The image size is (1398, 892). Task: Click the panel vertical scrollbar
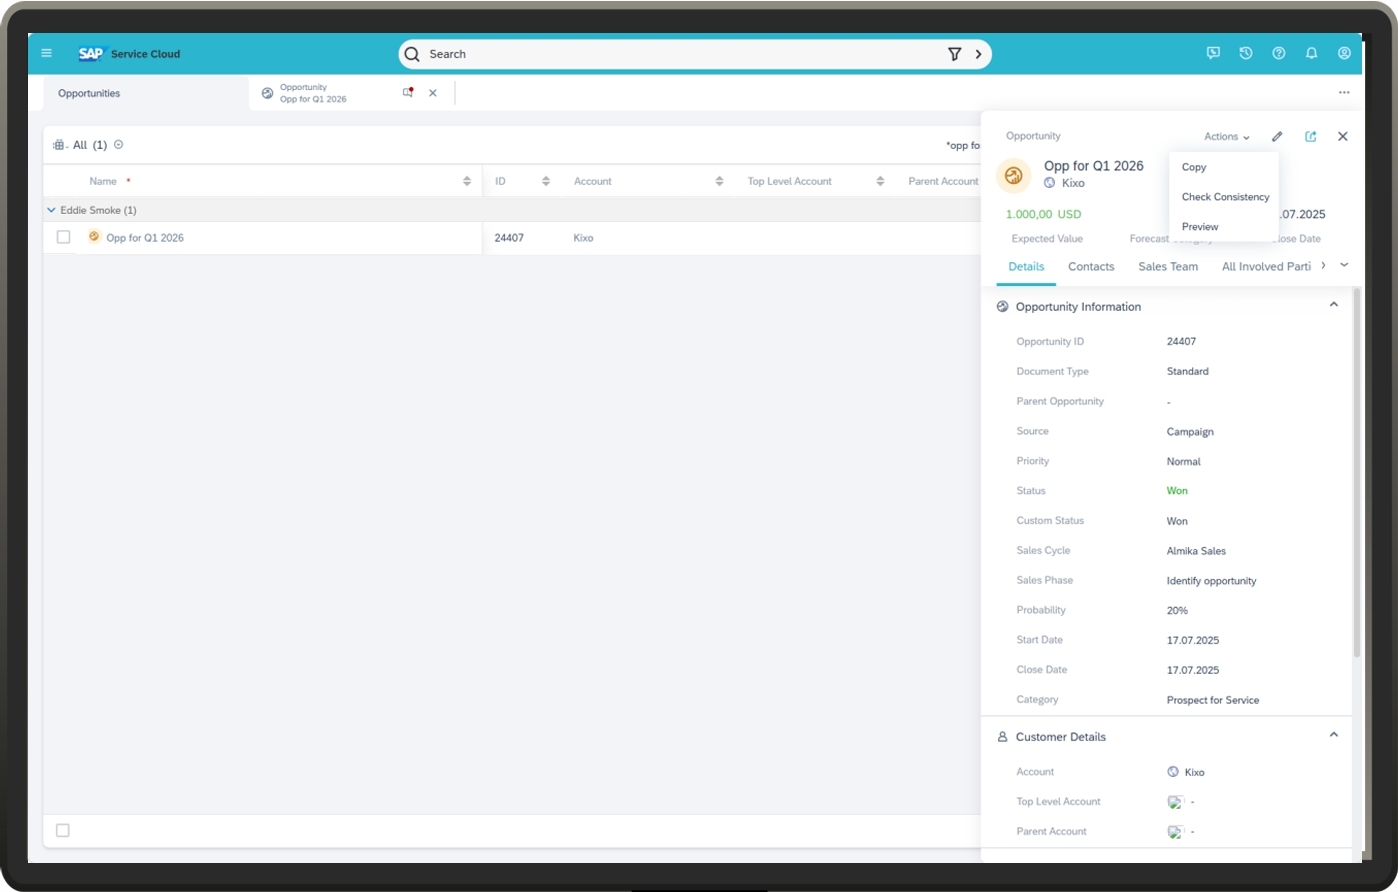click(1356, 472)
